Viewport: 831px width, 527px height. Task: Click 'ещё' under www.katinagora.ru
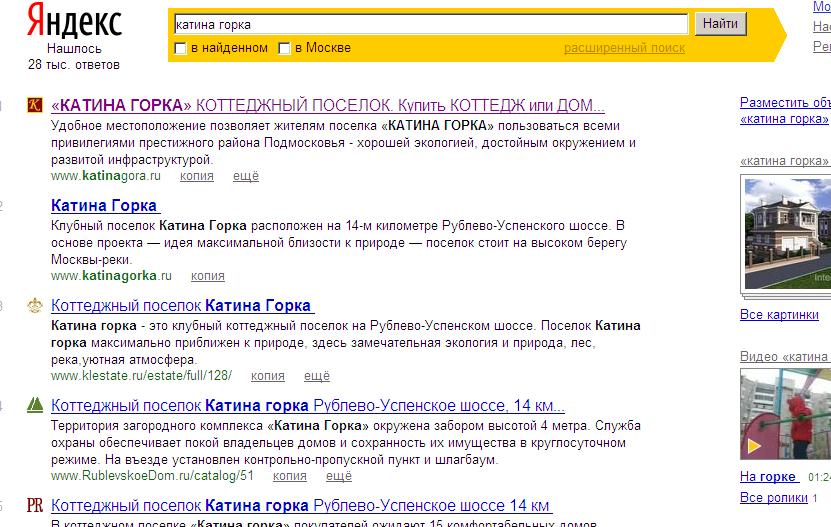246,176
